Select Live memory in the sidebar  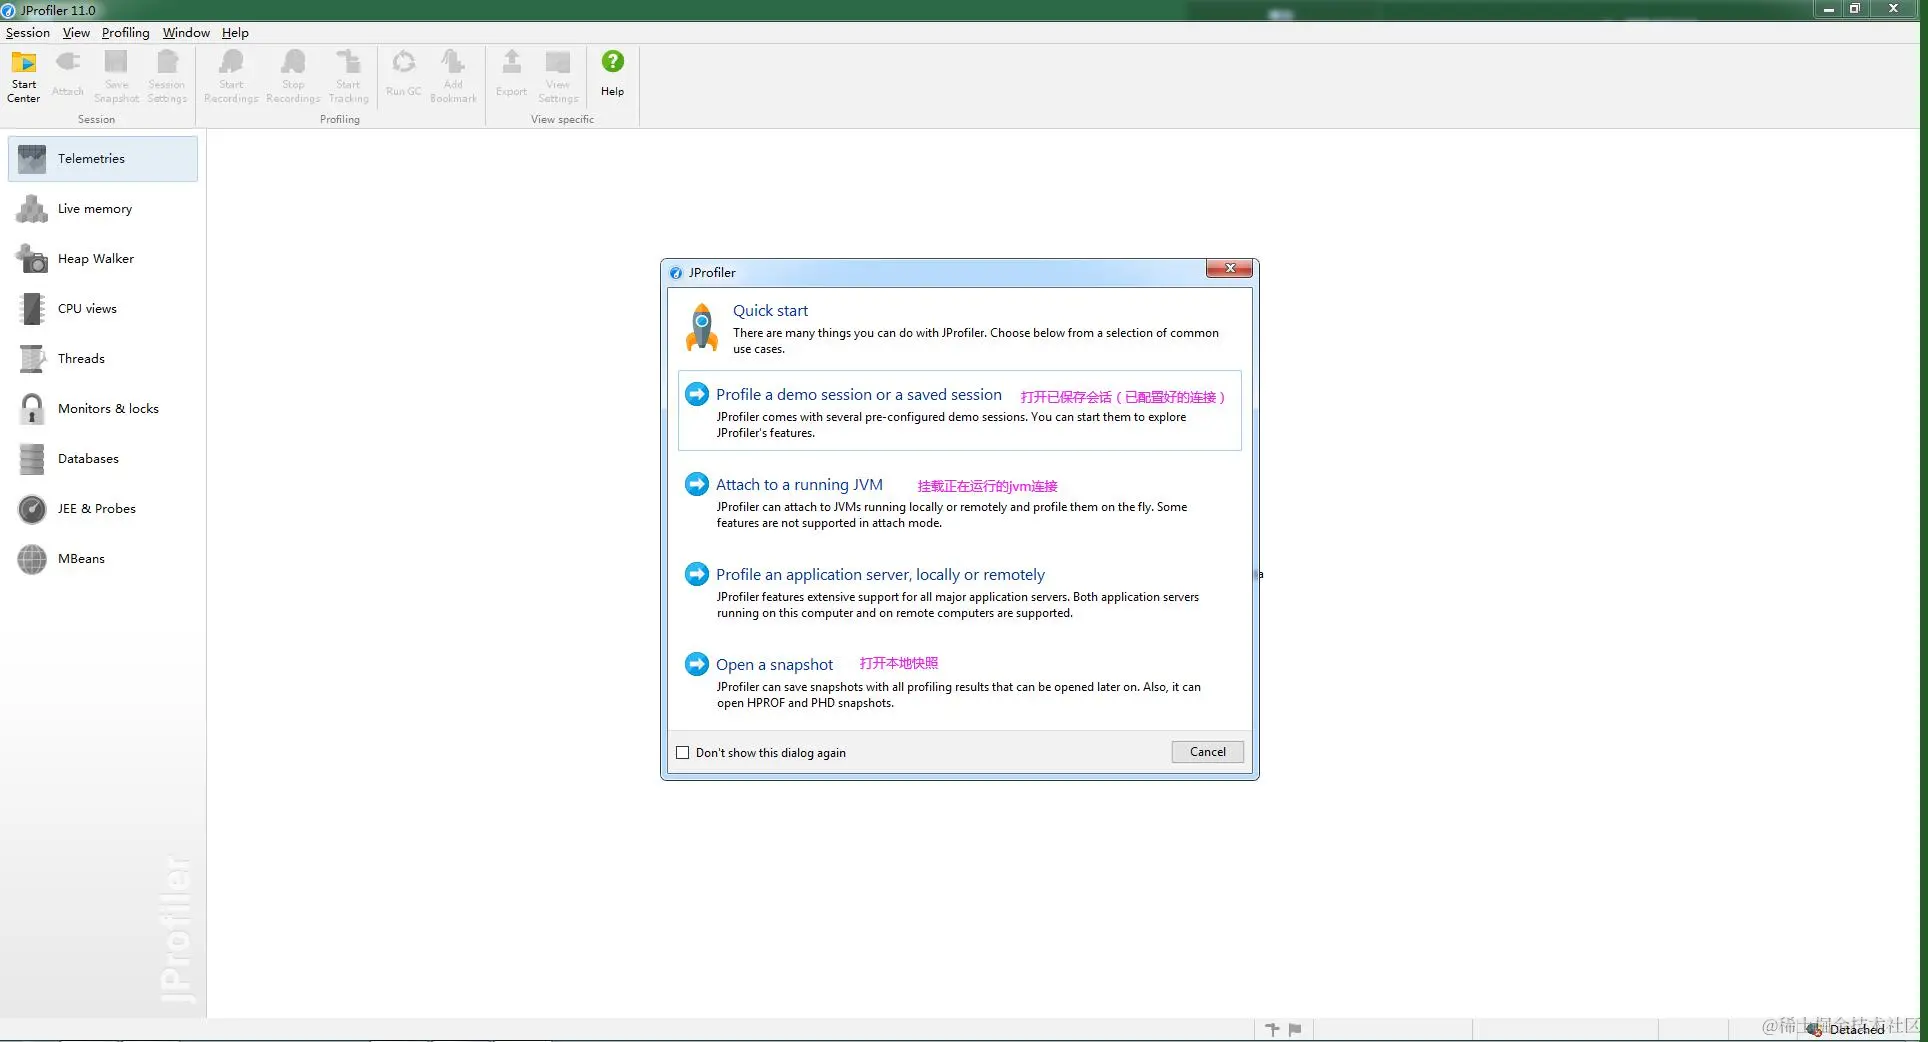[x=103, y=209]
